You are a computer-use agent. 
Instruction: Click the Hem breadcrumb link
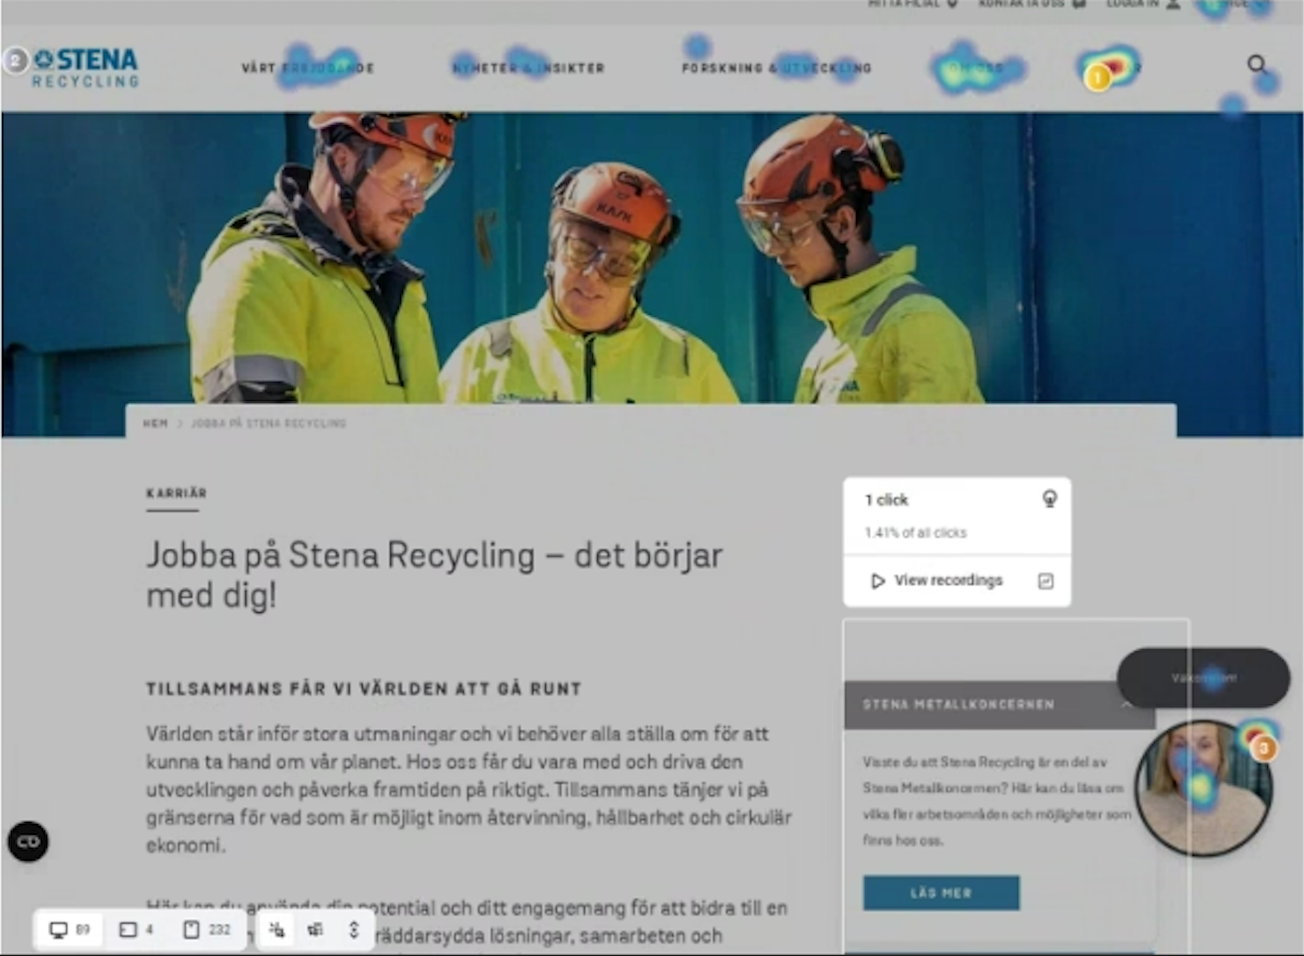coord(155,423)
